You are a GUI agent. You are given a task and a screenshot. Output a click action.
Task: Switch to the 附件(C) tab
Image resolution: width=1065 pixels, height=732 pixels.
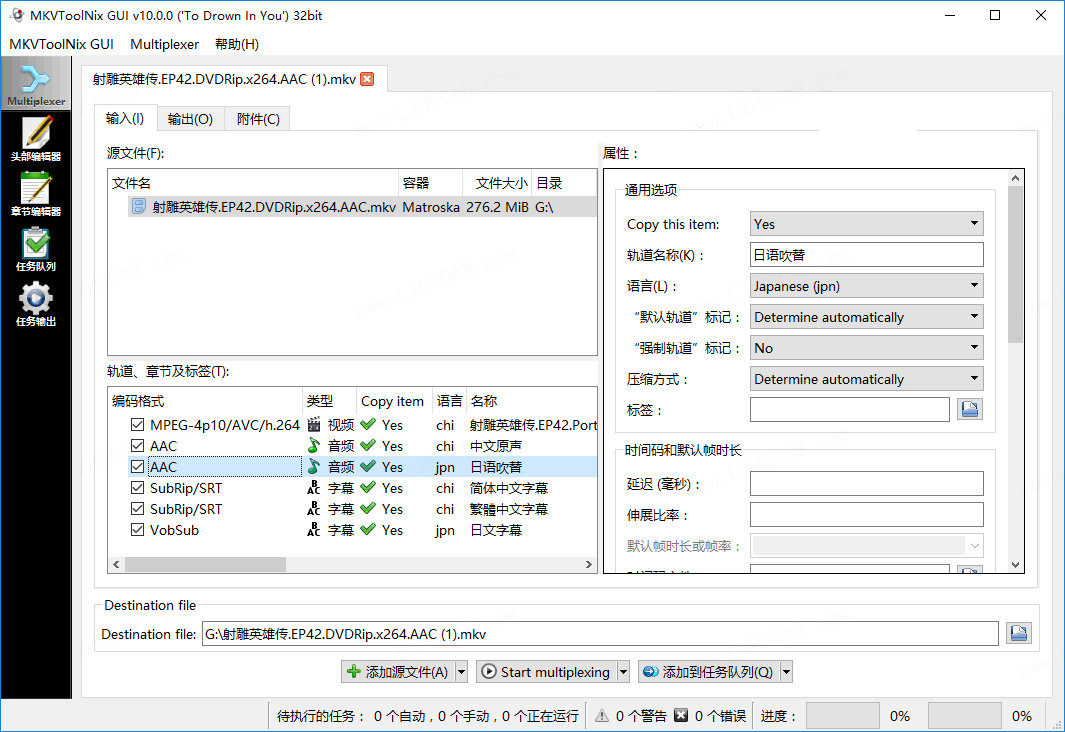[257, 119]
